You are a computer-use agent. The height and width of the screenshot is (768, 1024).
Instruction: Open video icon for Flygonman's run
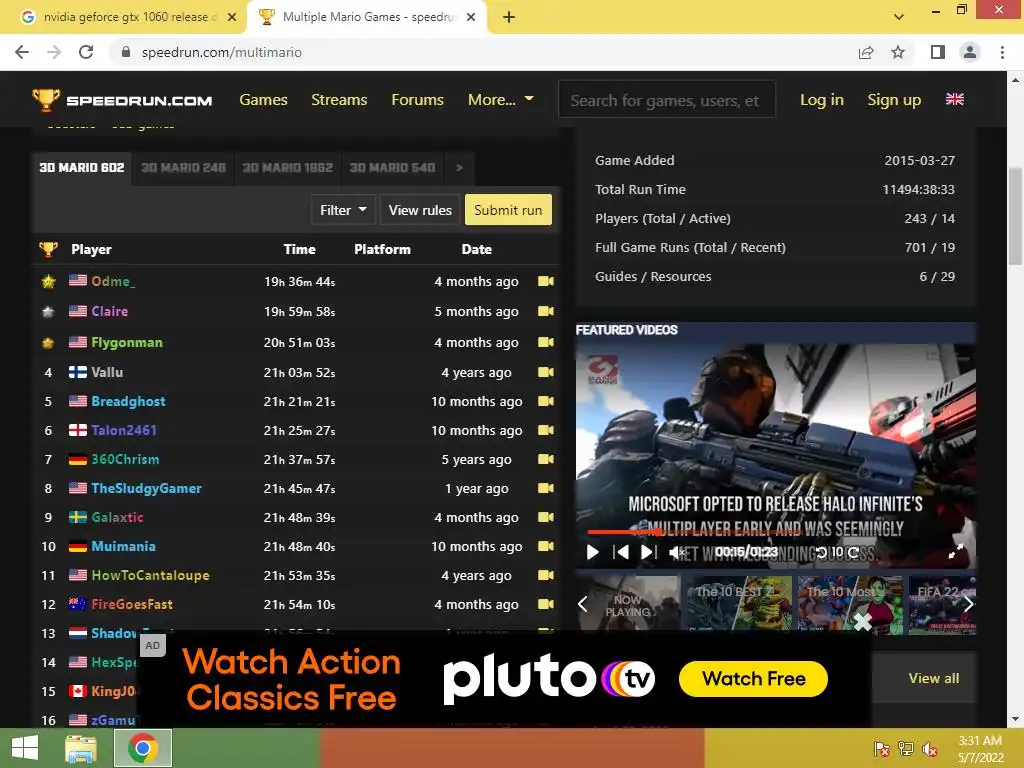[x=545, y=342]
